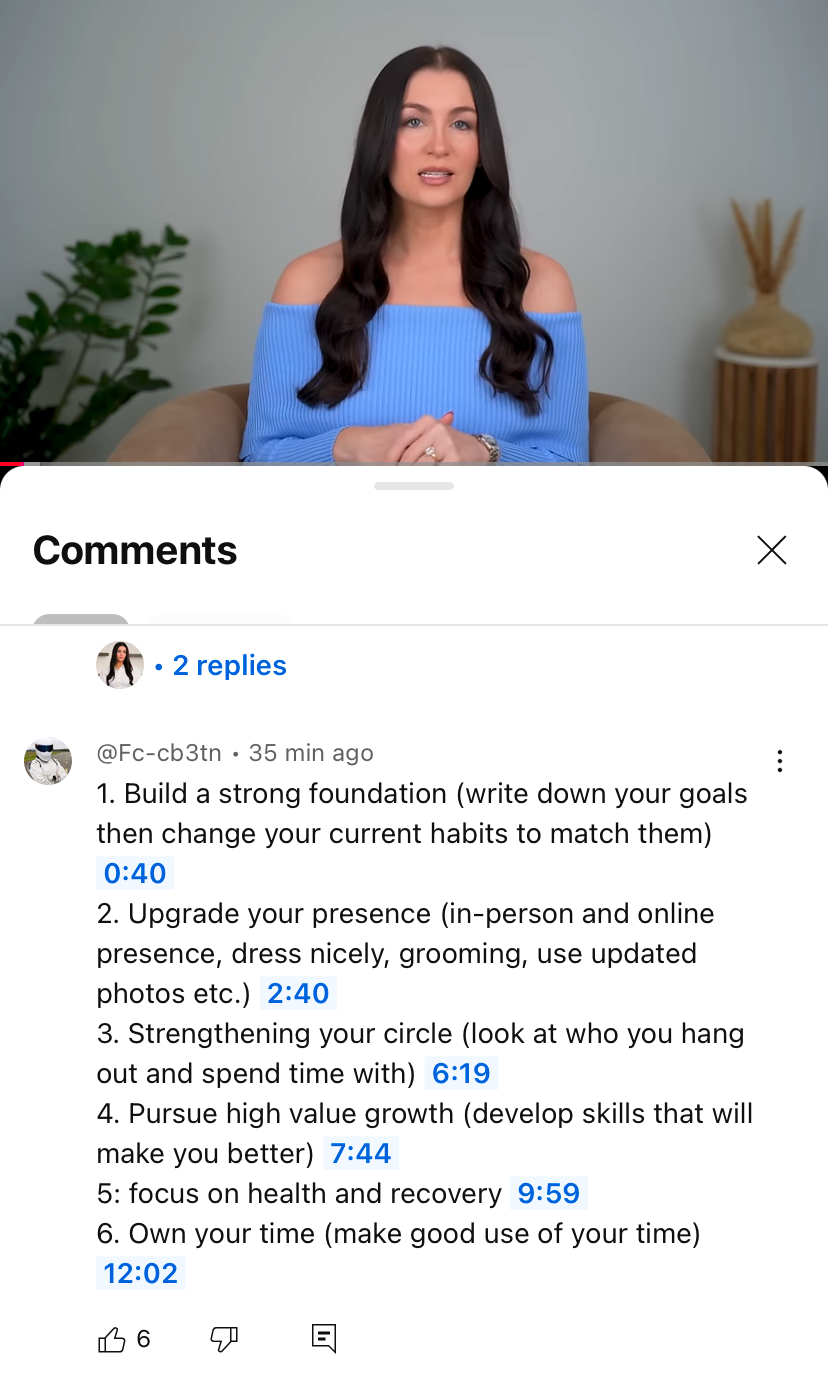Jump to timestamp 9:59
Viewport: 828px width, 1378px height.
pos(548,1193)
